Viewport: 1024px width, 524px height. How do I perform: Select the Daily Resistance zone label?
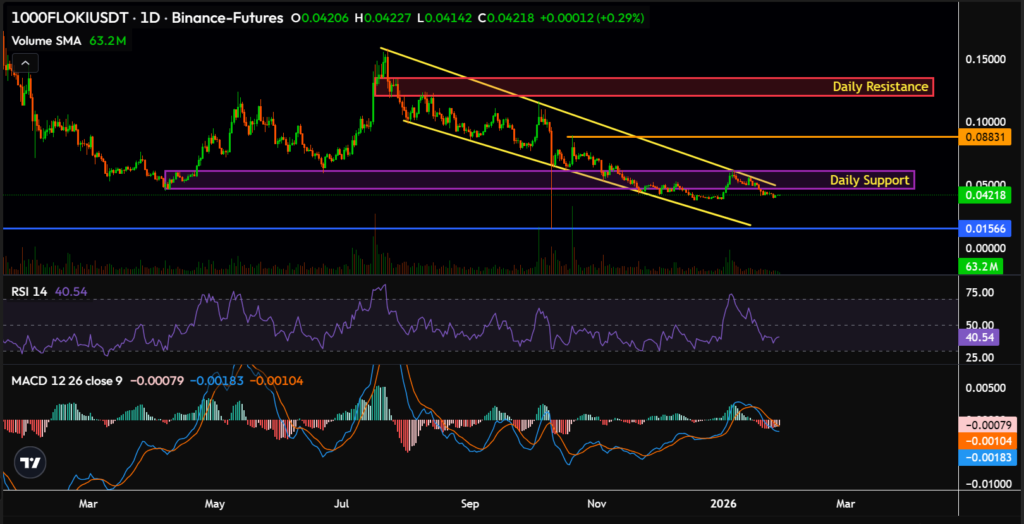(880, 86)
